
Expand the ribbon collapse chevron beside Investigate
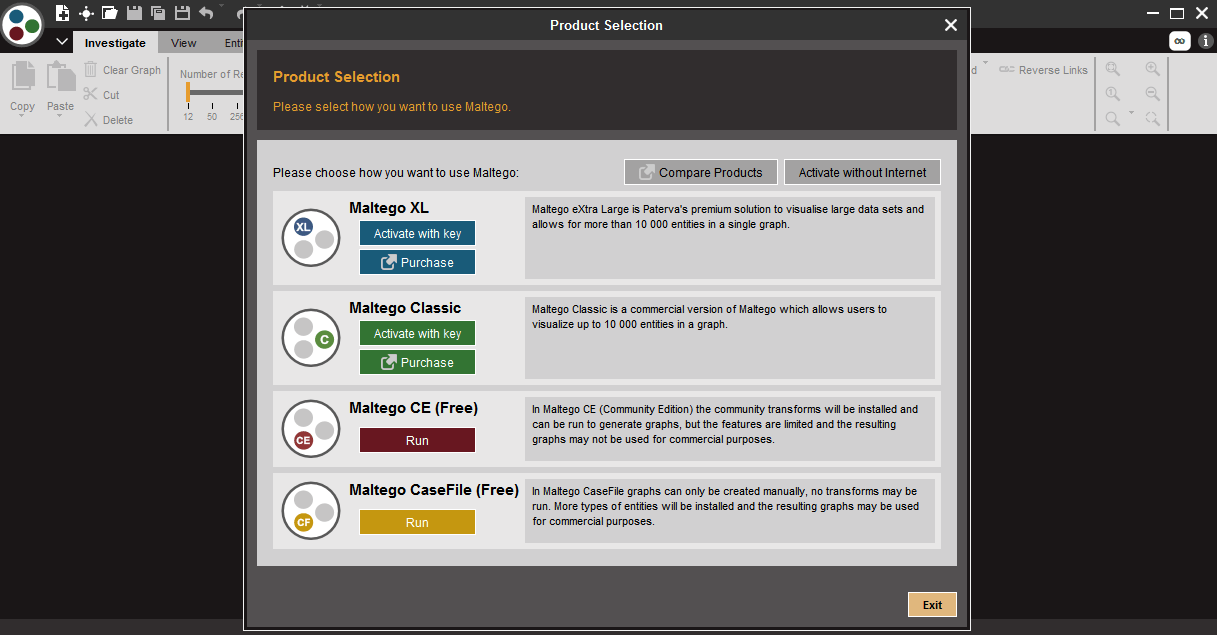(x=62, y=42)
